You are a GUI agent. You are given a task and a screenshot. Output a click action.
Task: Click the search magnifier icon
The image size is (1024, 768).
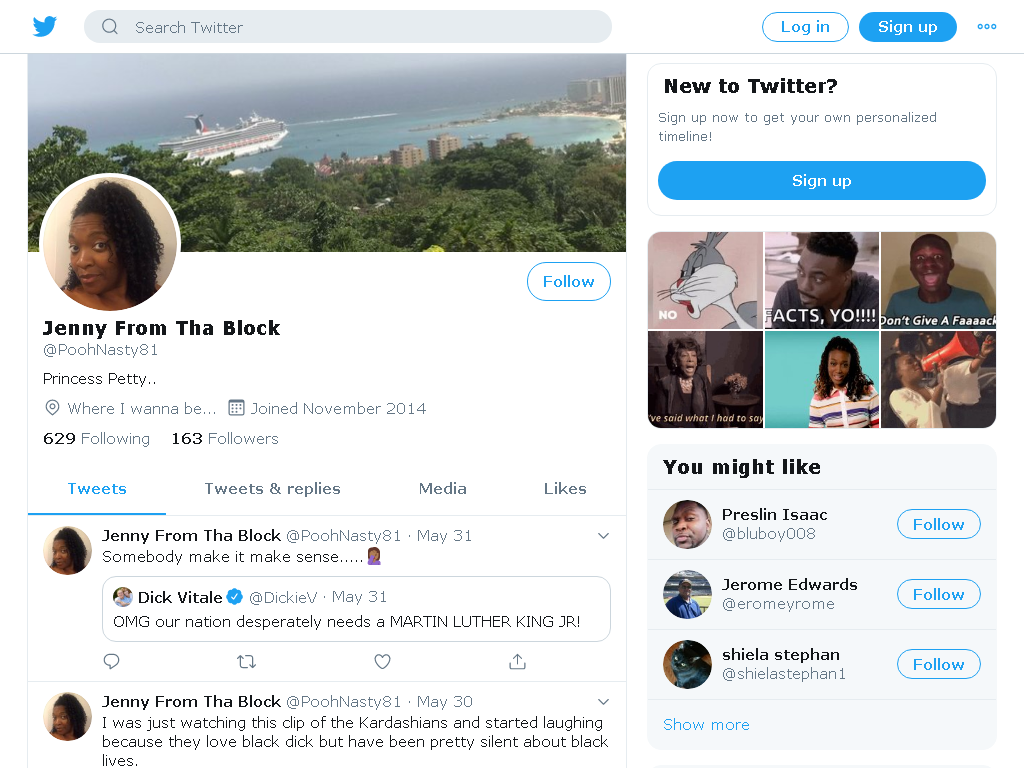[x=110, y=27]
